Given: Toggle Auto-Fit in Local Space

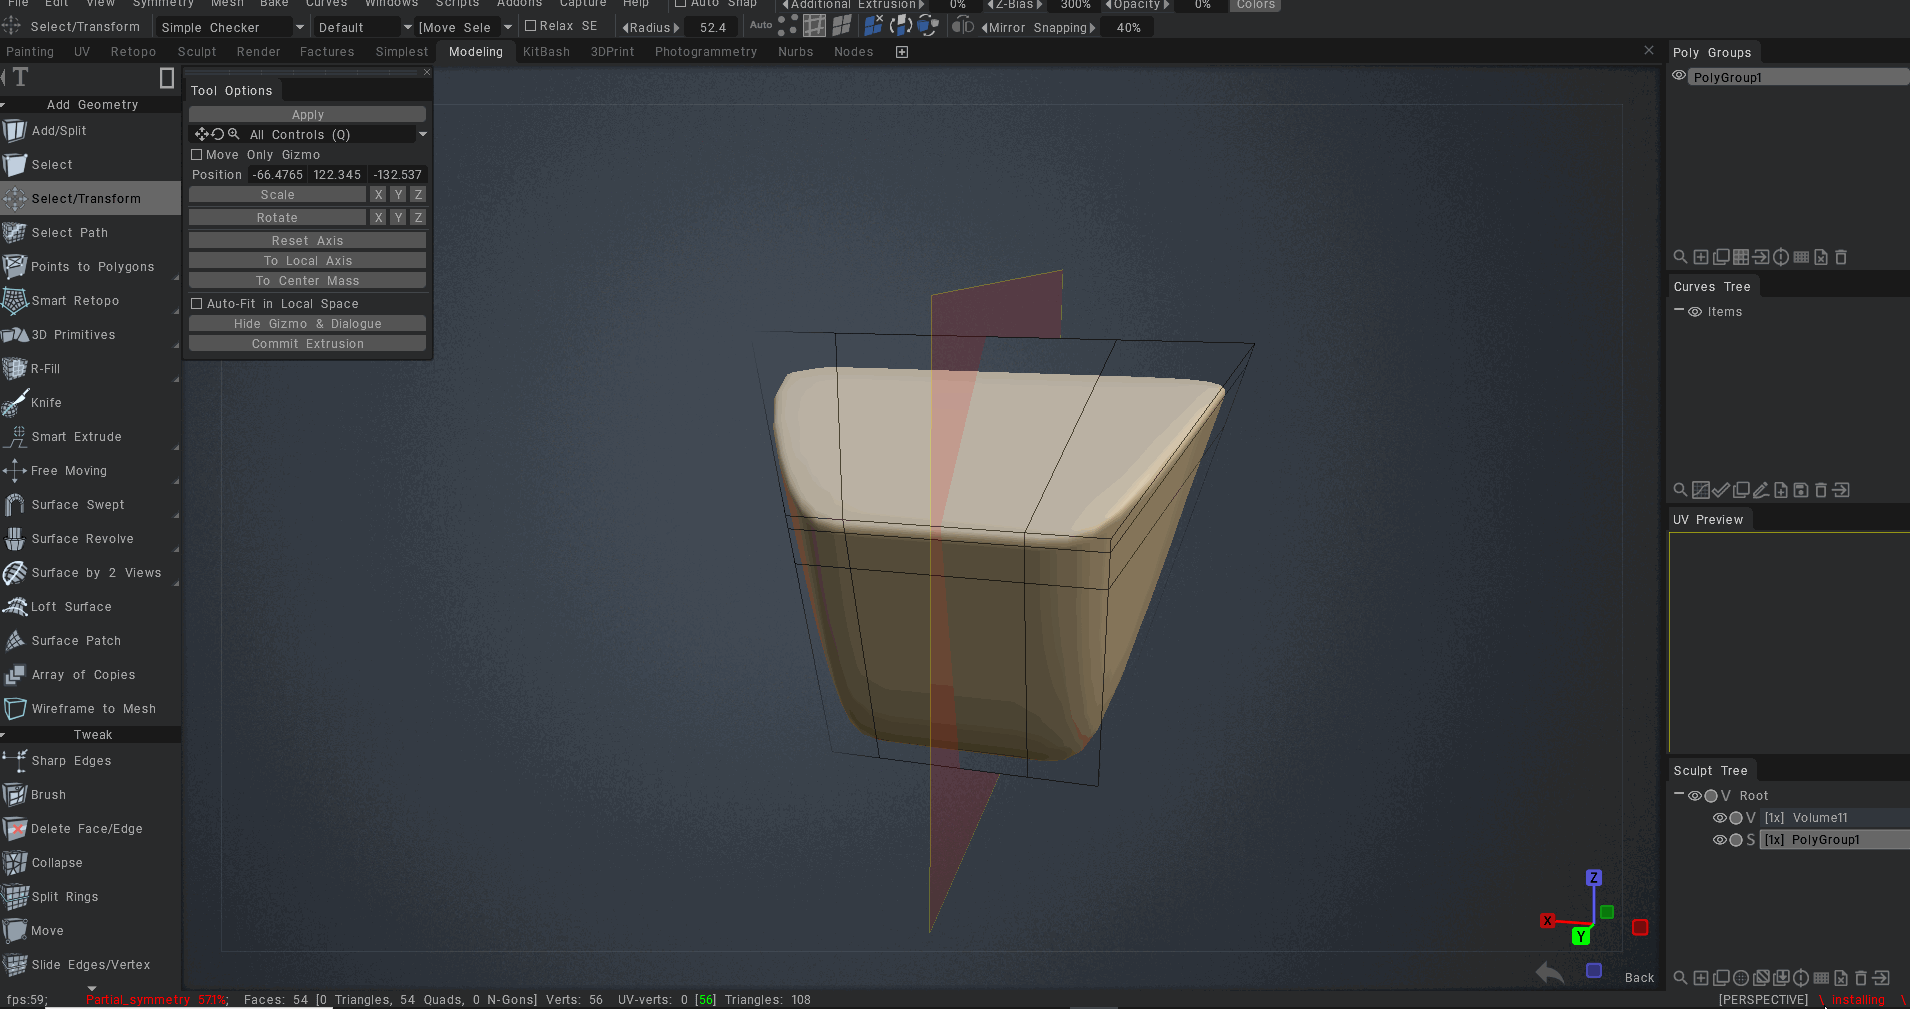Looking at the screenshot, I should (197, 304).
